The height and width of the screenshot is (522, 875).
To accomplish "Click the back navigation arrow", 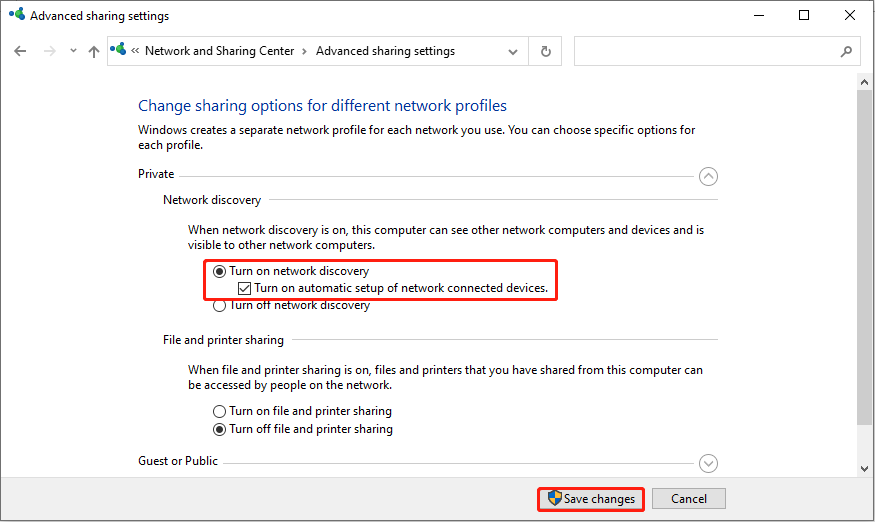I will pyautogui.click(x=20, y=51).
